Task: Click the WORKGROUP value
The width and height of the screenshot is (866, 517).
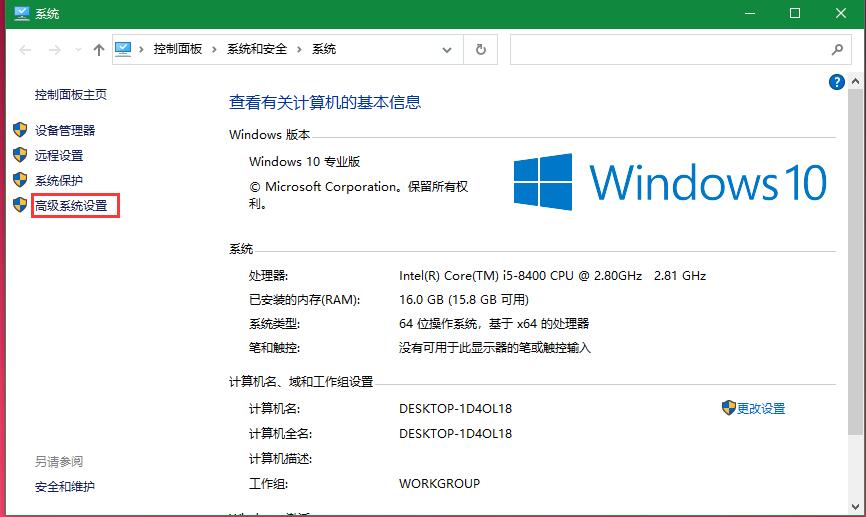Action: click(439, 483)
